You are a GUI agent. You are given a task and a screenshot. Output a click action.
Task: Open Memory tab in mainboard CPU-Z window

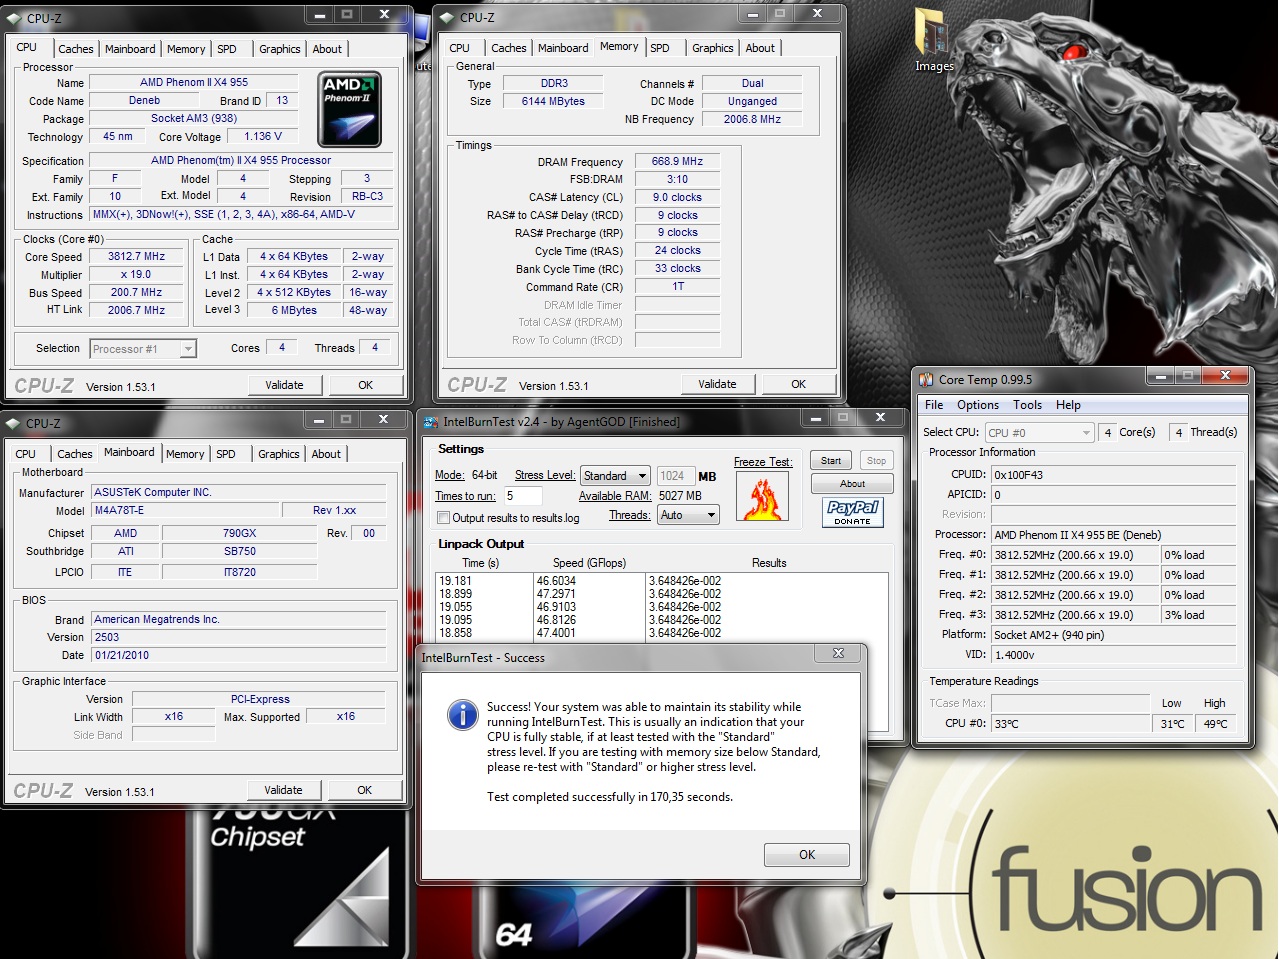(185, 454)
